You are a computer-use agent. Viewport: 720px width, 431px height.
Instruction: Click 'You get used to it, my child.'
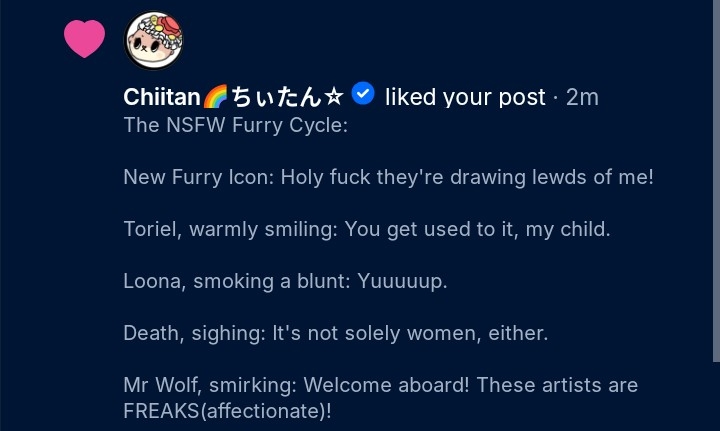pos(478,229)
